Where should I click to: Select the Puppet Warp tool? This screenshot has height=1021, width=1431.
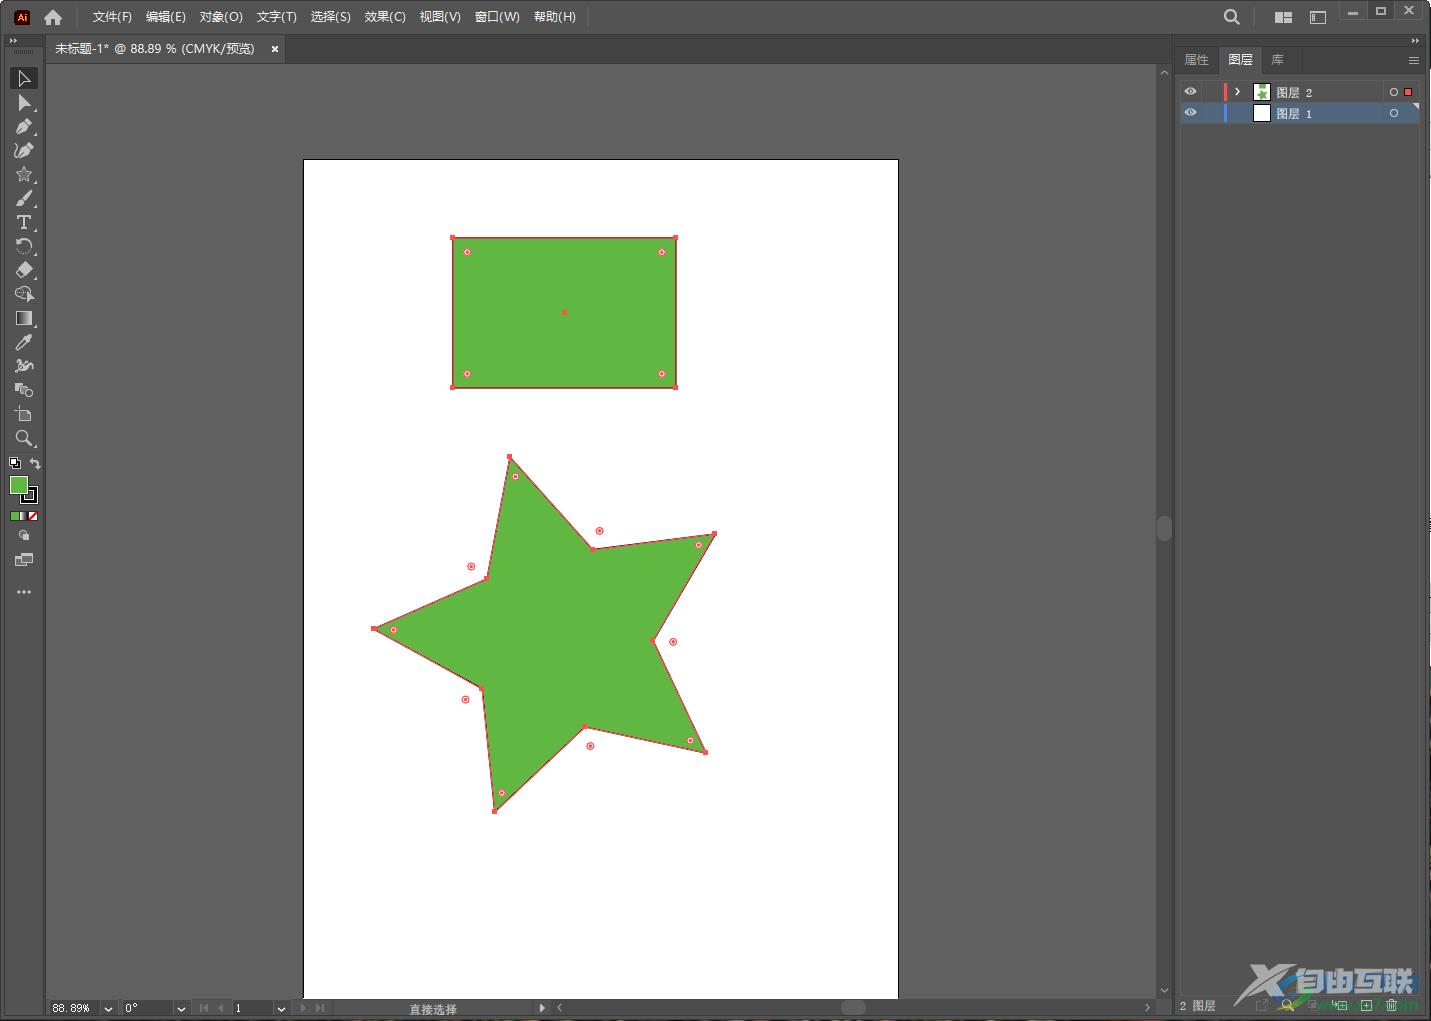(x=24, y=366)
